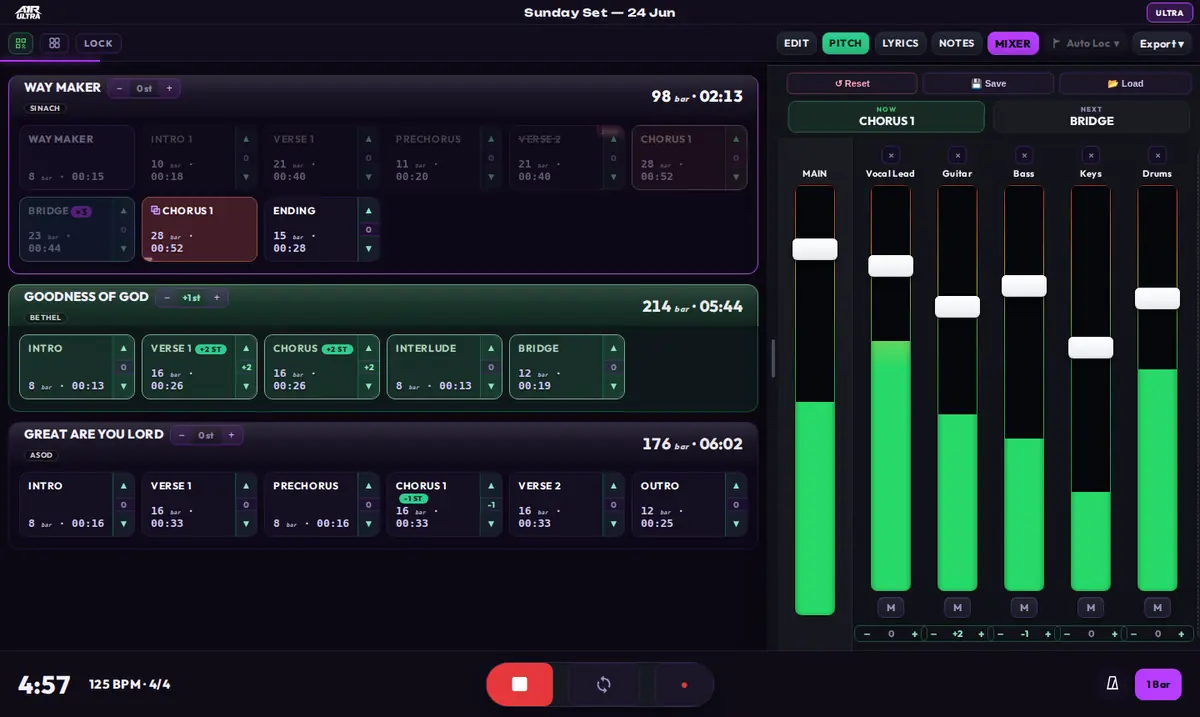The height and width of the screenshot is (717, 1200).
Task: Load a mixer preset
Action: [x=1125, y=83]
